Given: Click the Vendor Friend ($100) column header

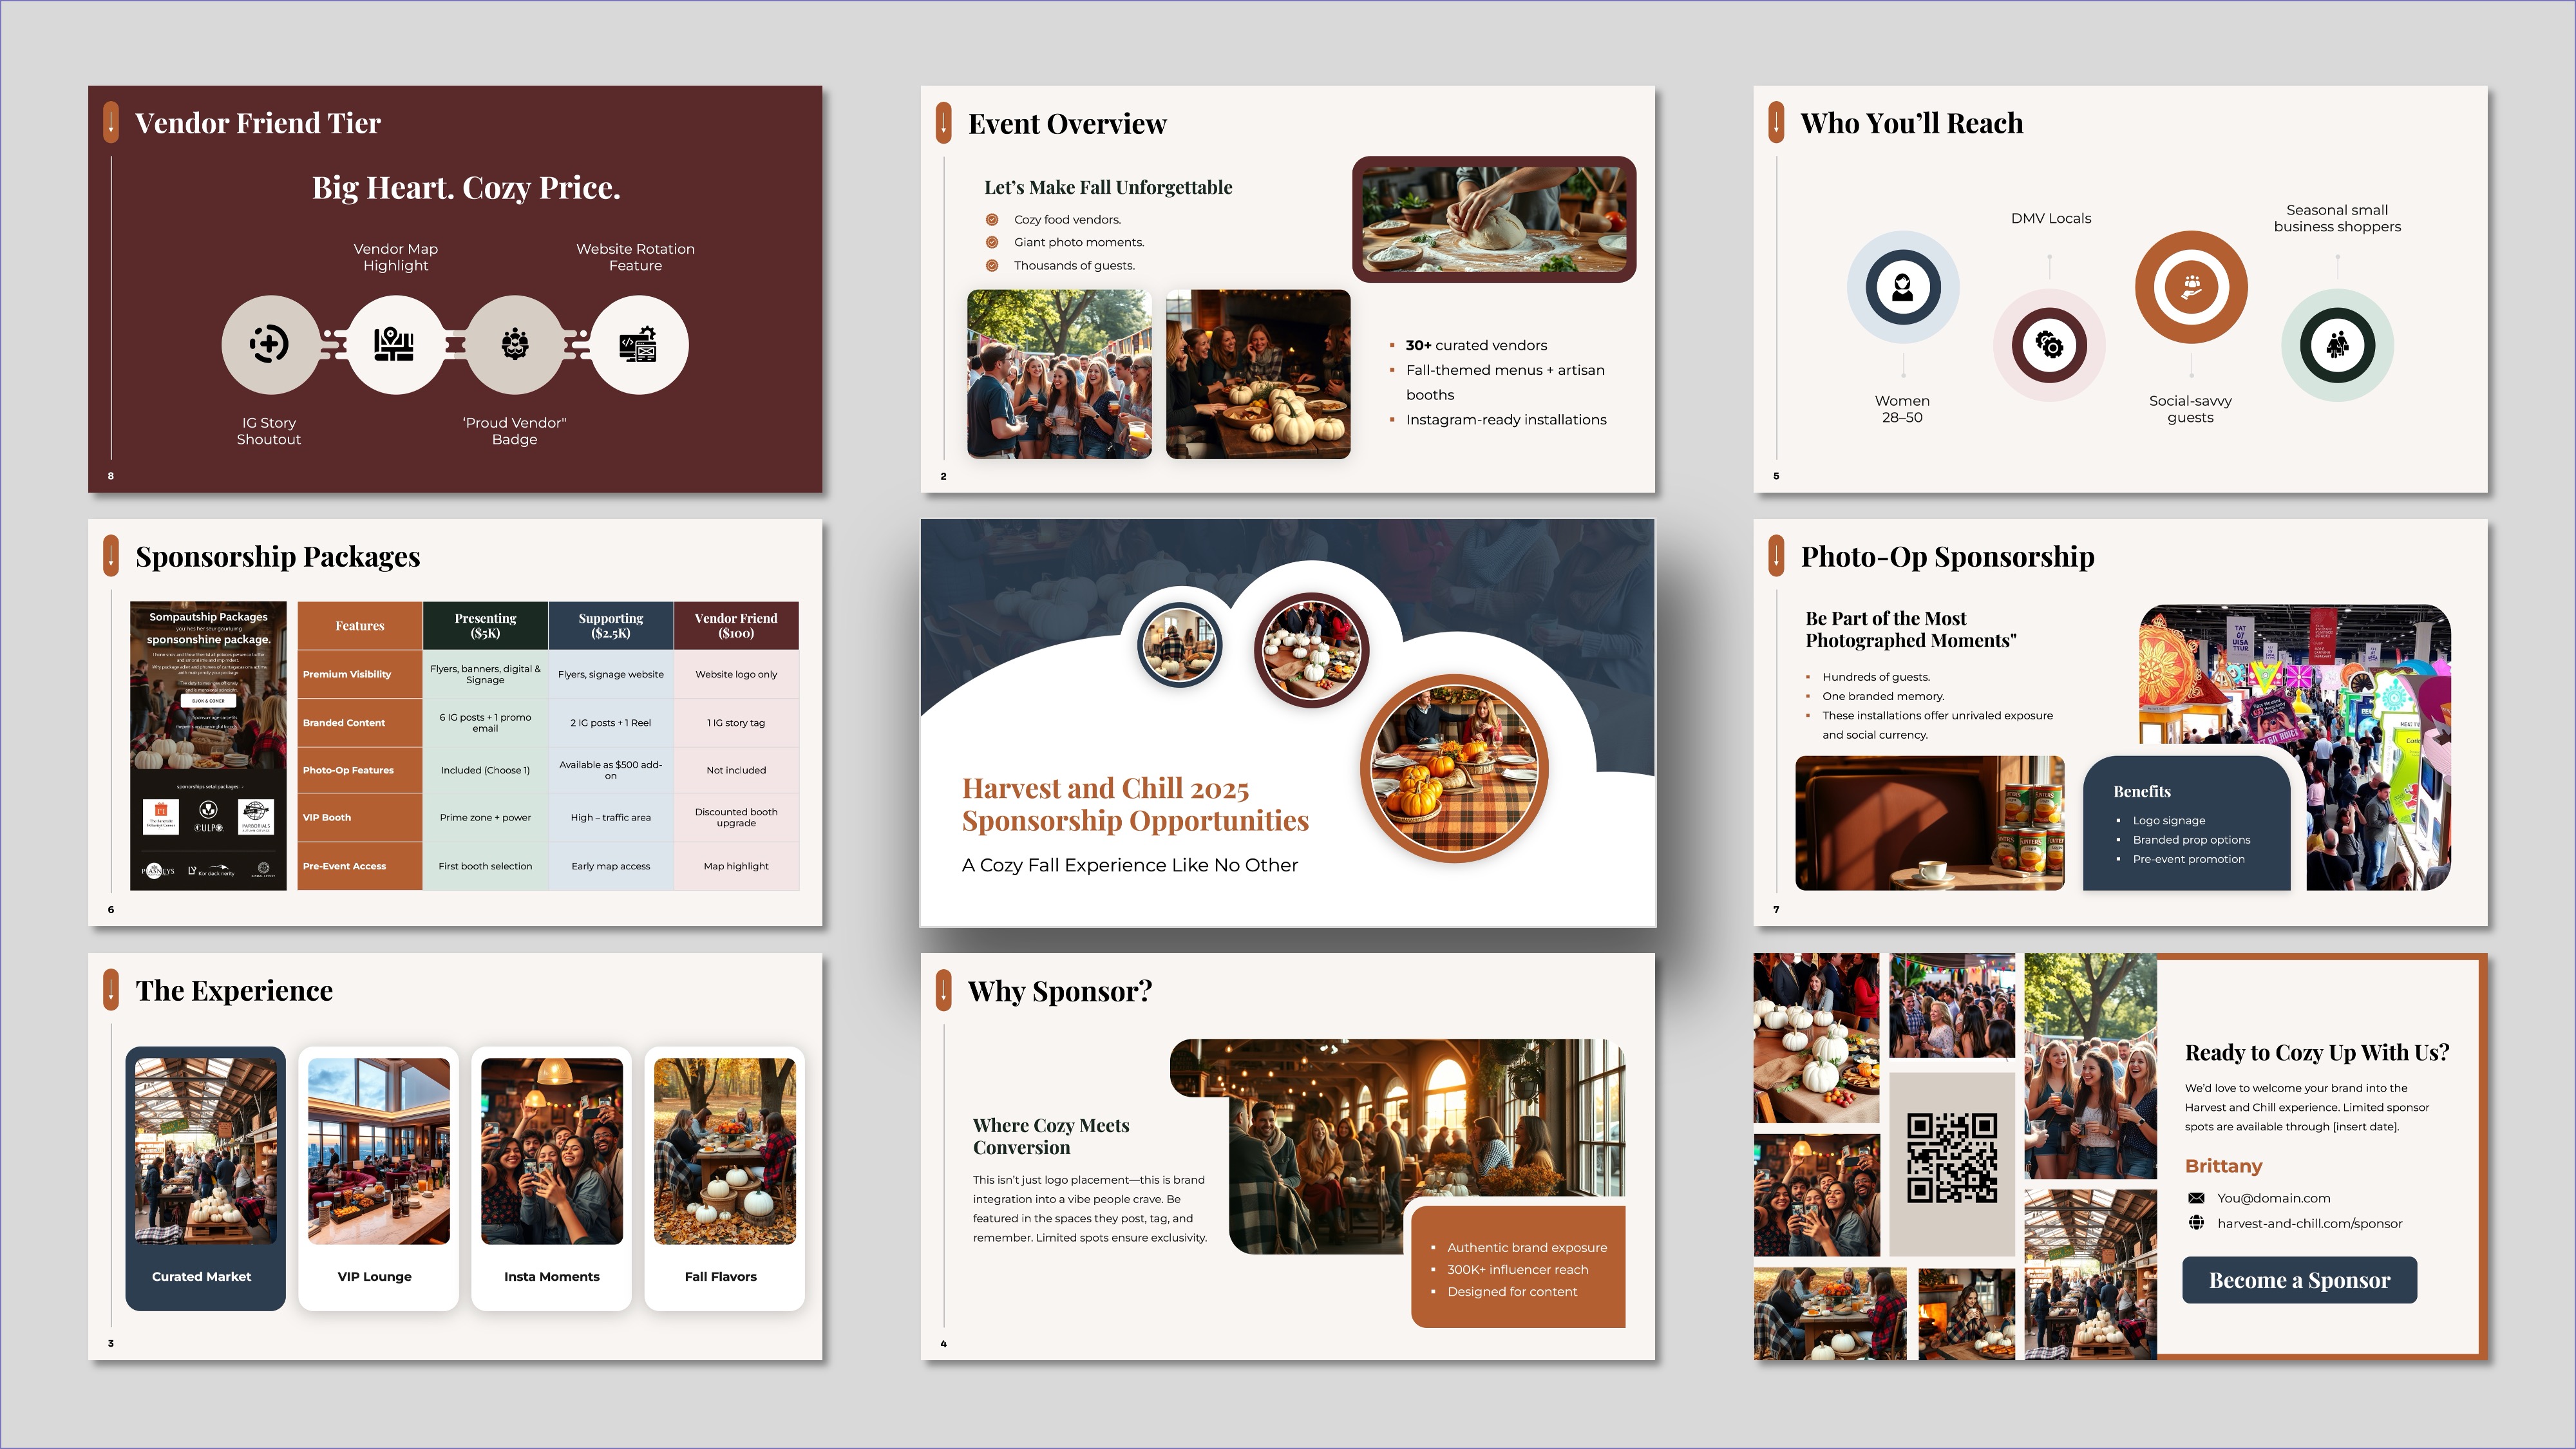Looking at the screenshot, I should [736, 626].
